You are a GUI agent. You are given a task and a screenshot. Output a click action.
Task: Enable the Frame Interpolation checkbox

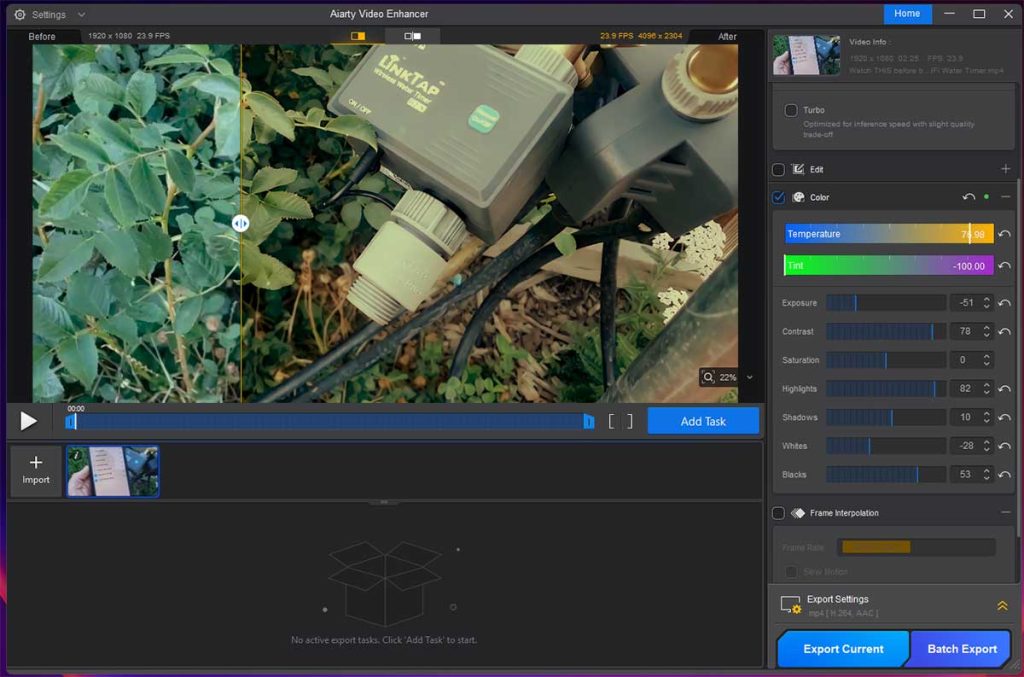(x=778, y=513)
